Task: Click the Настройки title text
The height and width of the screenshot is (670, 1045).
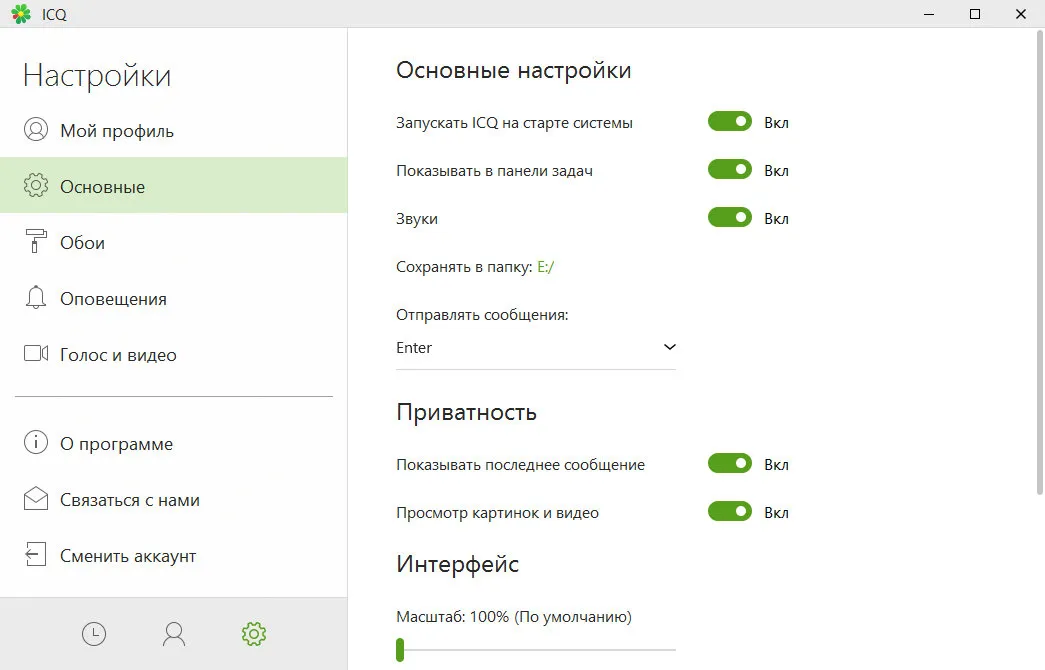Action: point(97,75)
